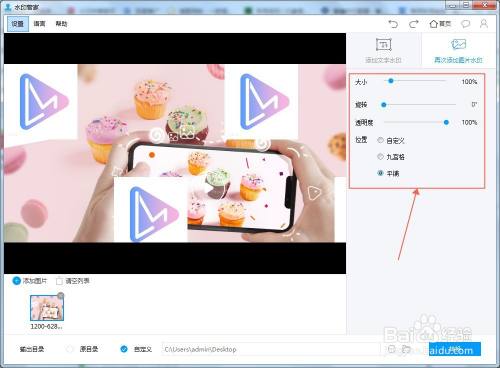Click the 1200-628.. file name label
500x368 pixels.
click(x=46, y=326)
